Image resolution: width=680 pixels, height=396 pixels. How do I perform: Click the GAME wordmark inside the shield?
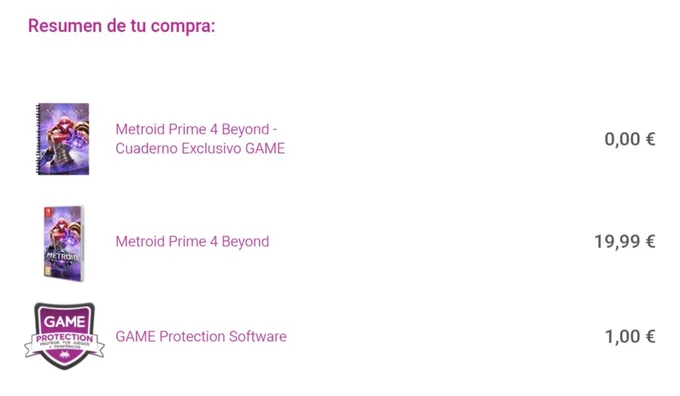pyautogui.click(x=64, y=321)
